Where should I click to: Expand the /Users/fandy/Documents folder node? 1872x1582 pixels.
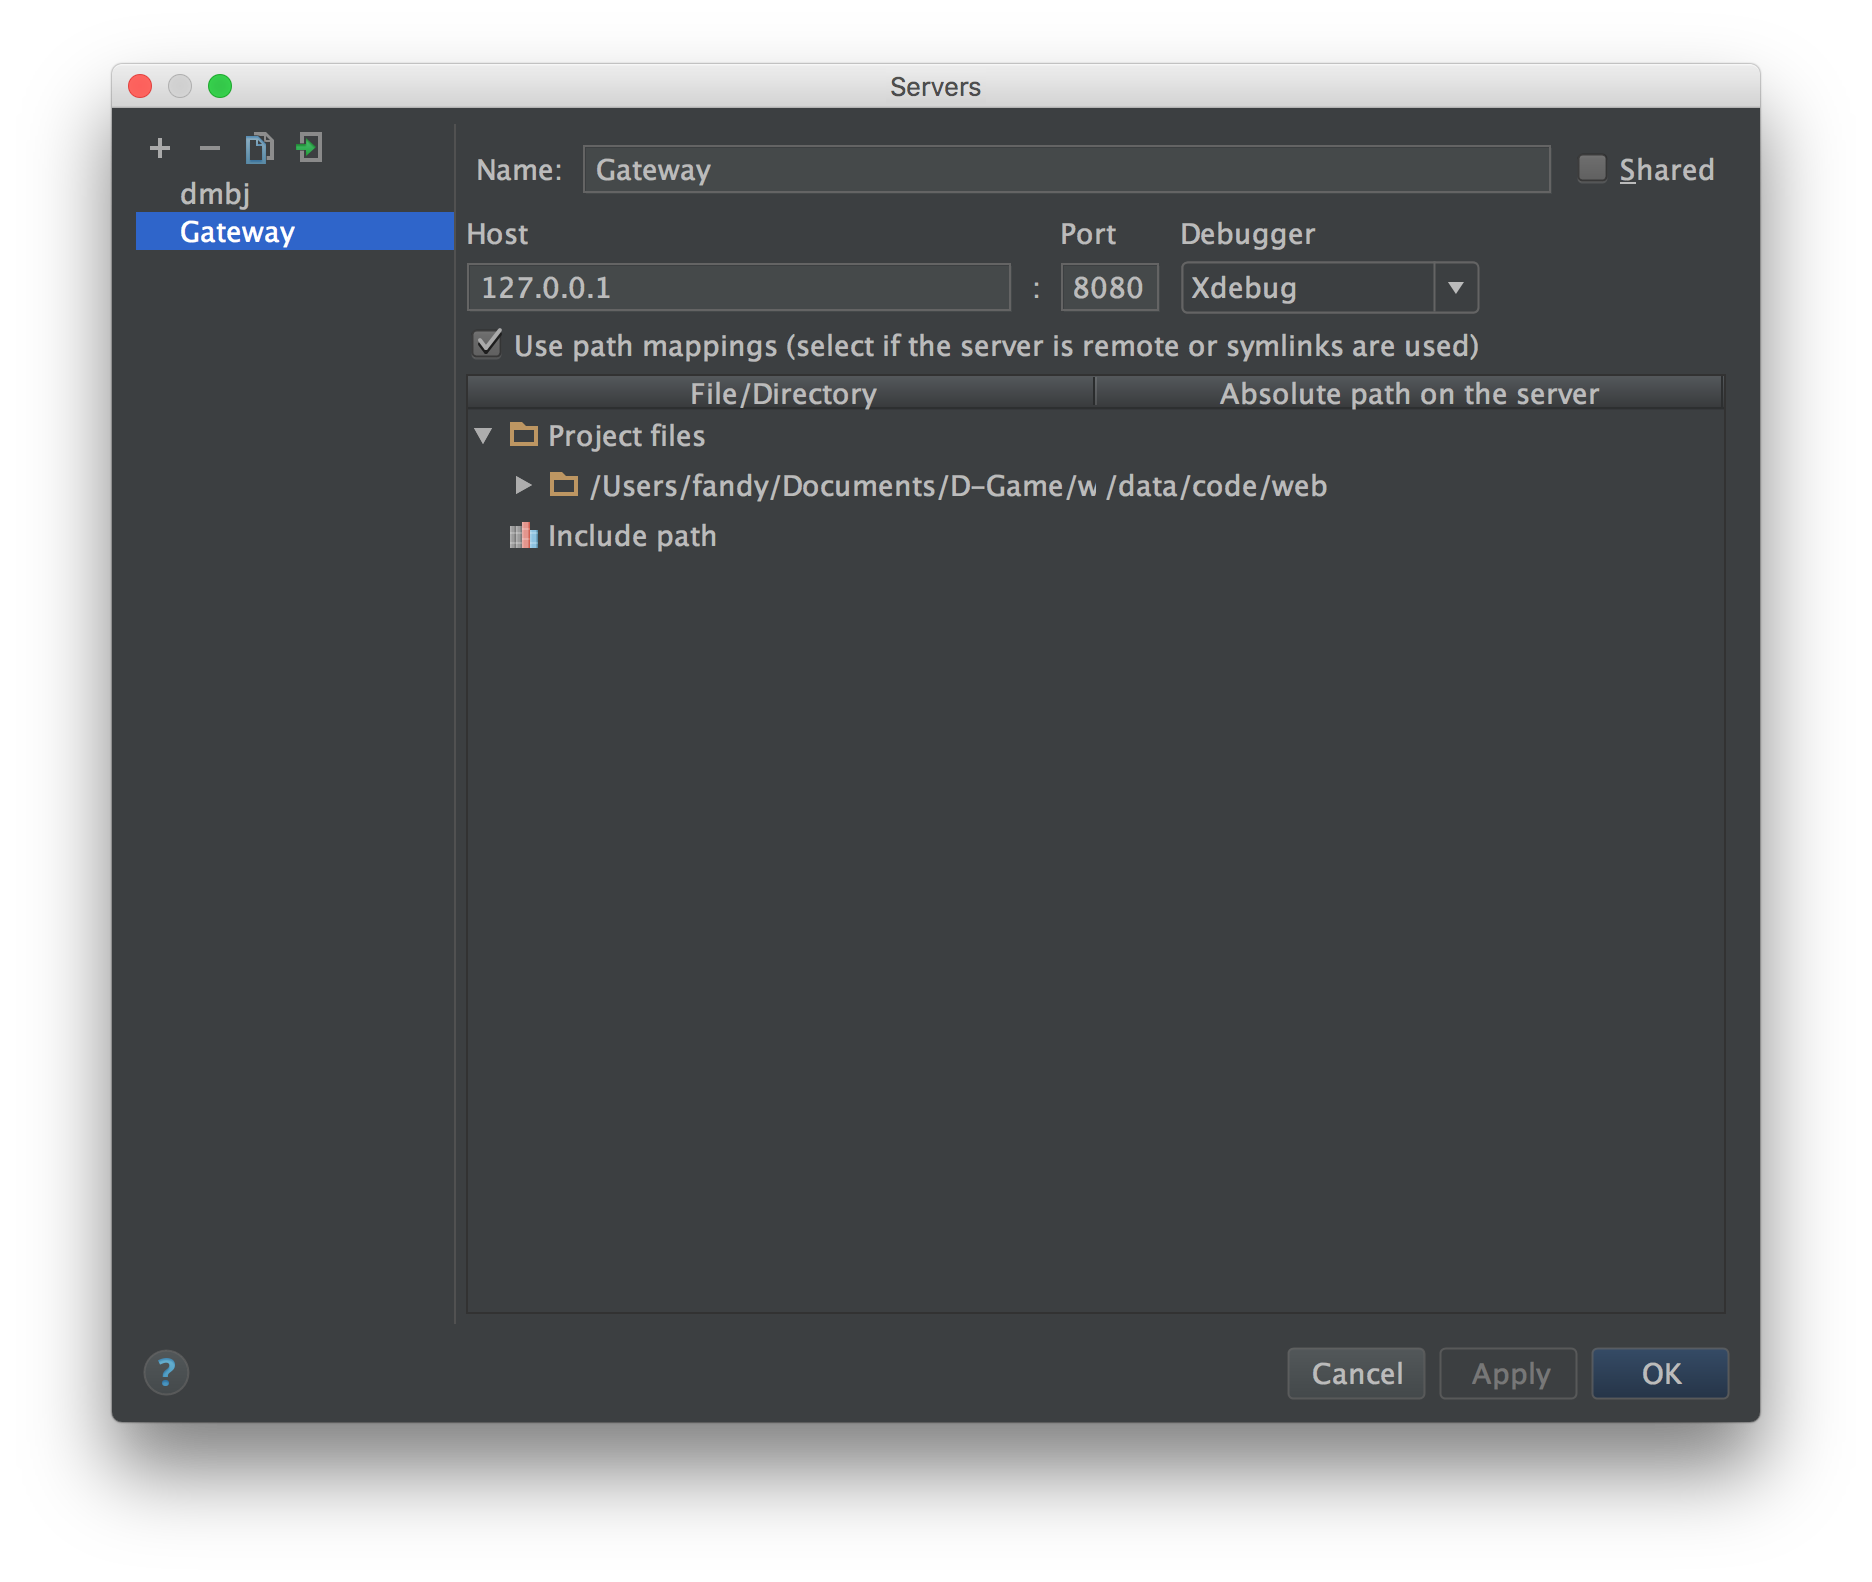[x=522, y=486]
